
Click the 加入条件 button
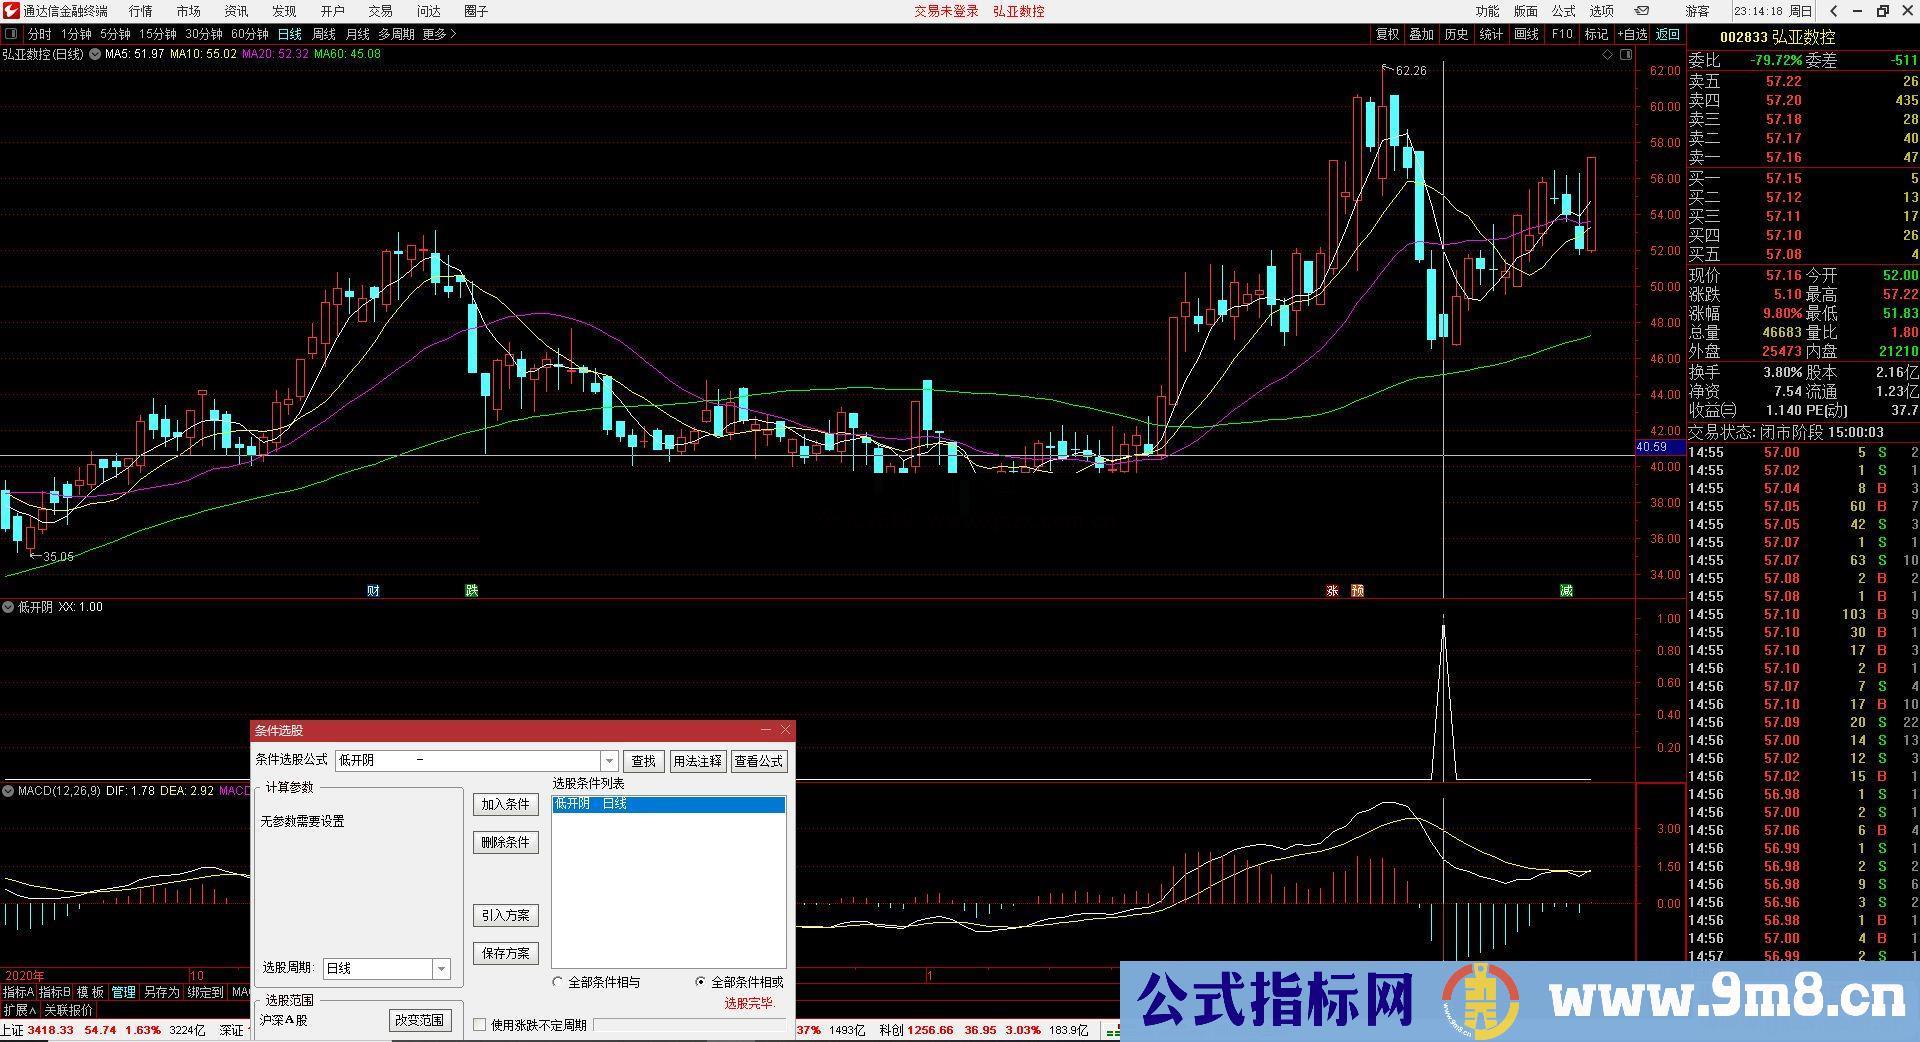coord(505,804)
